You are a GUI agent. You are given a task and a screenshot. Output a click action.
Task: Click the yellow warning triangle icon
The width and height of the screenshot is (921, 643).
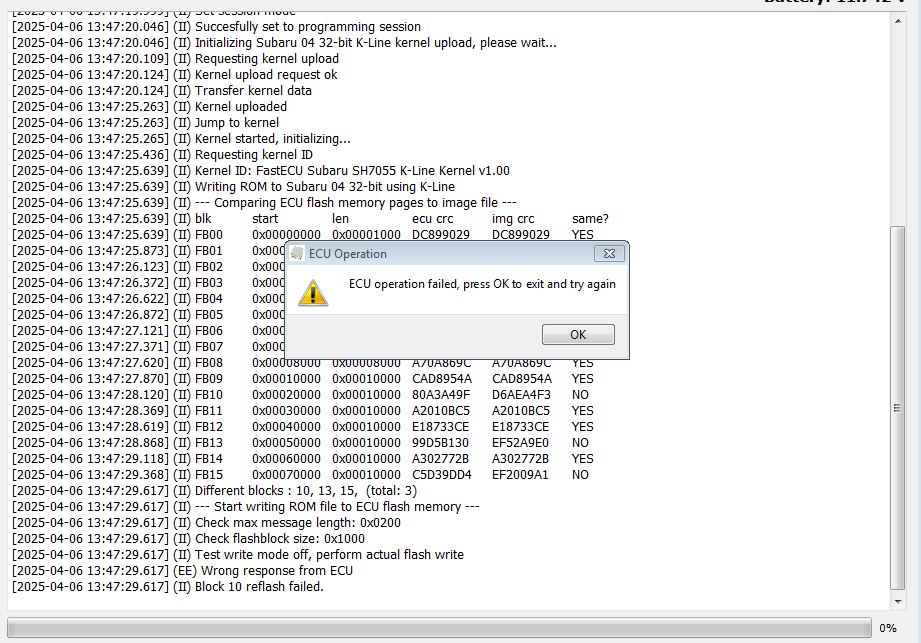pyautogui.click(x=313, y=292)
